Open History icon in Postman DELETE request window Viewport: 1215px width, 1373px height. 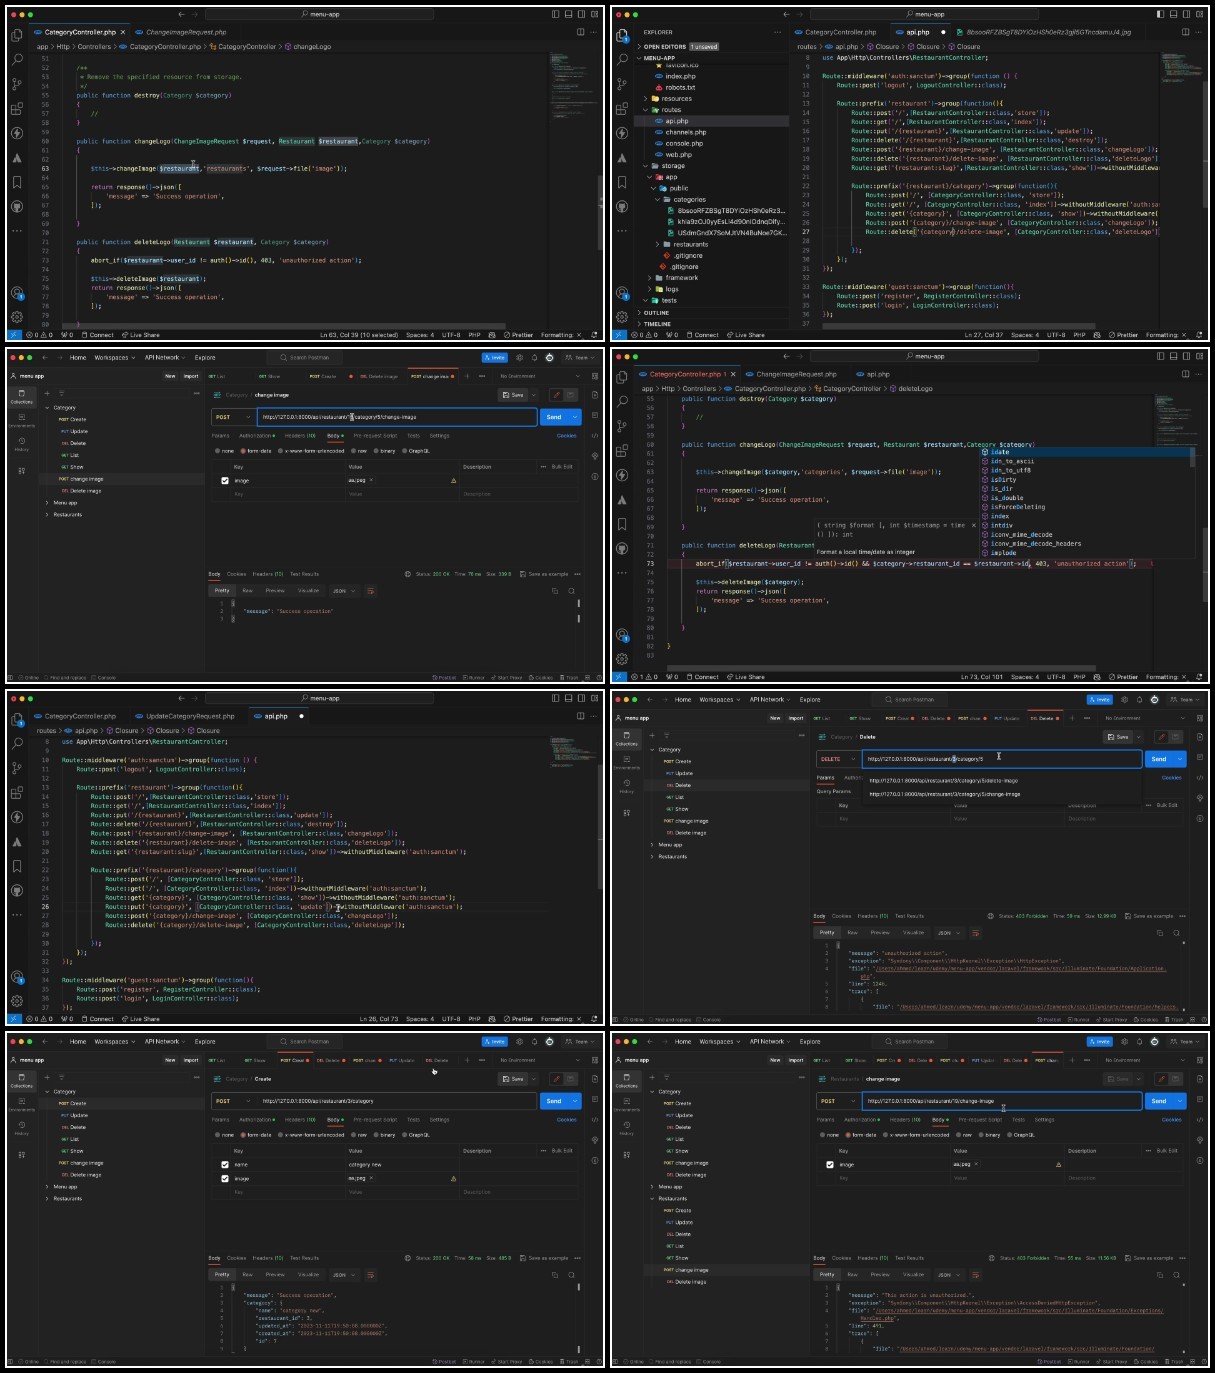click(x=626, y=787)
